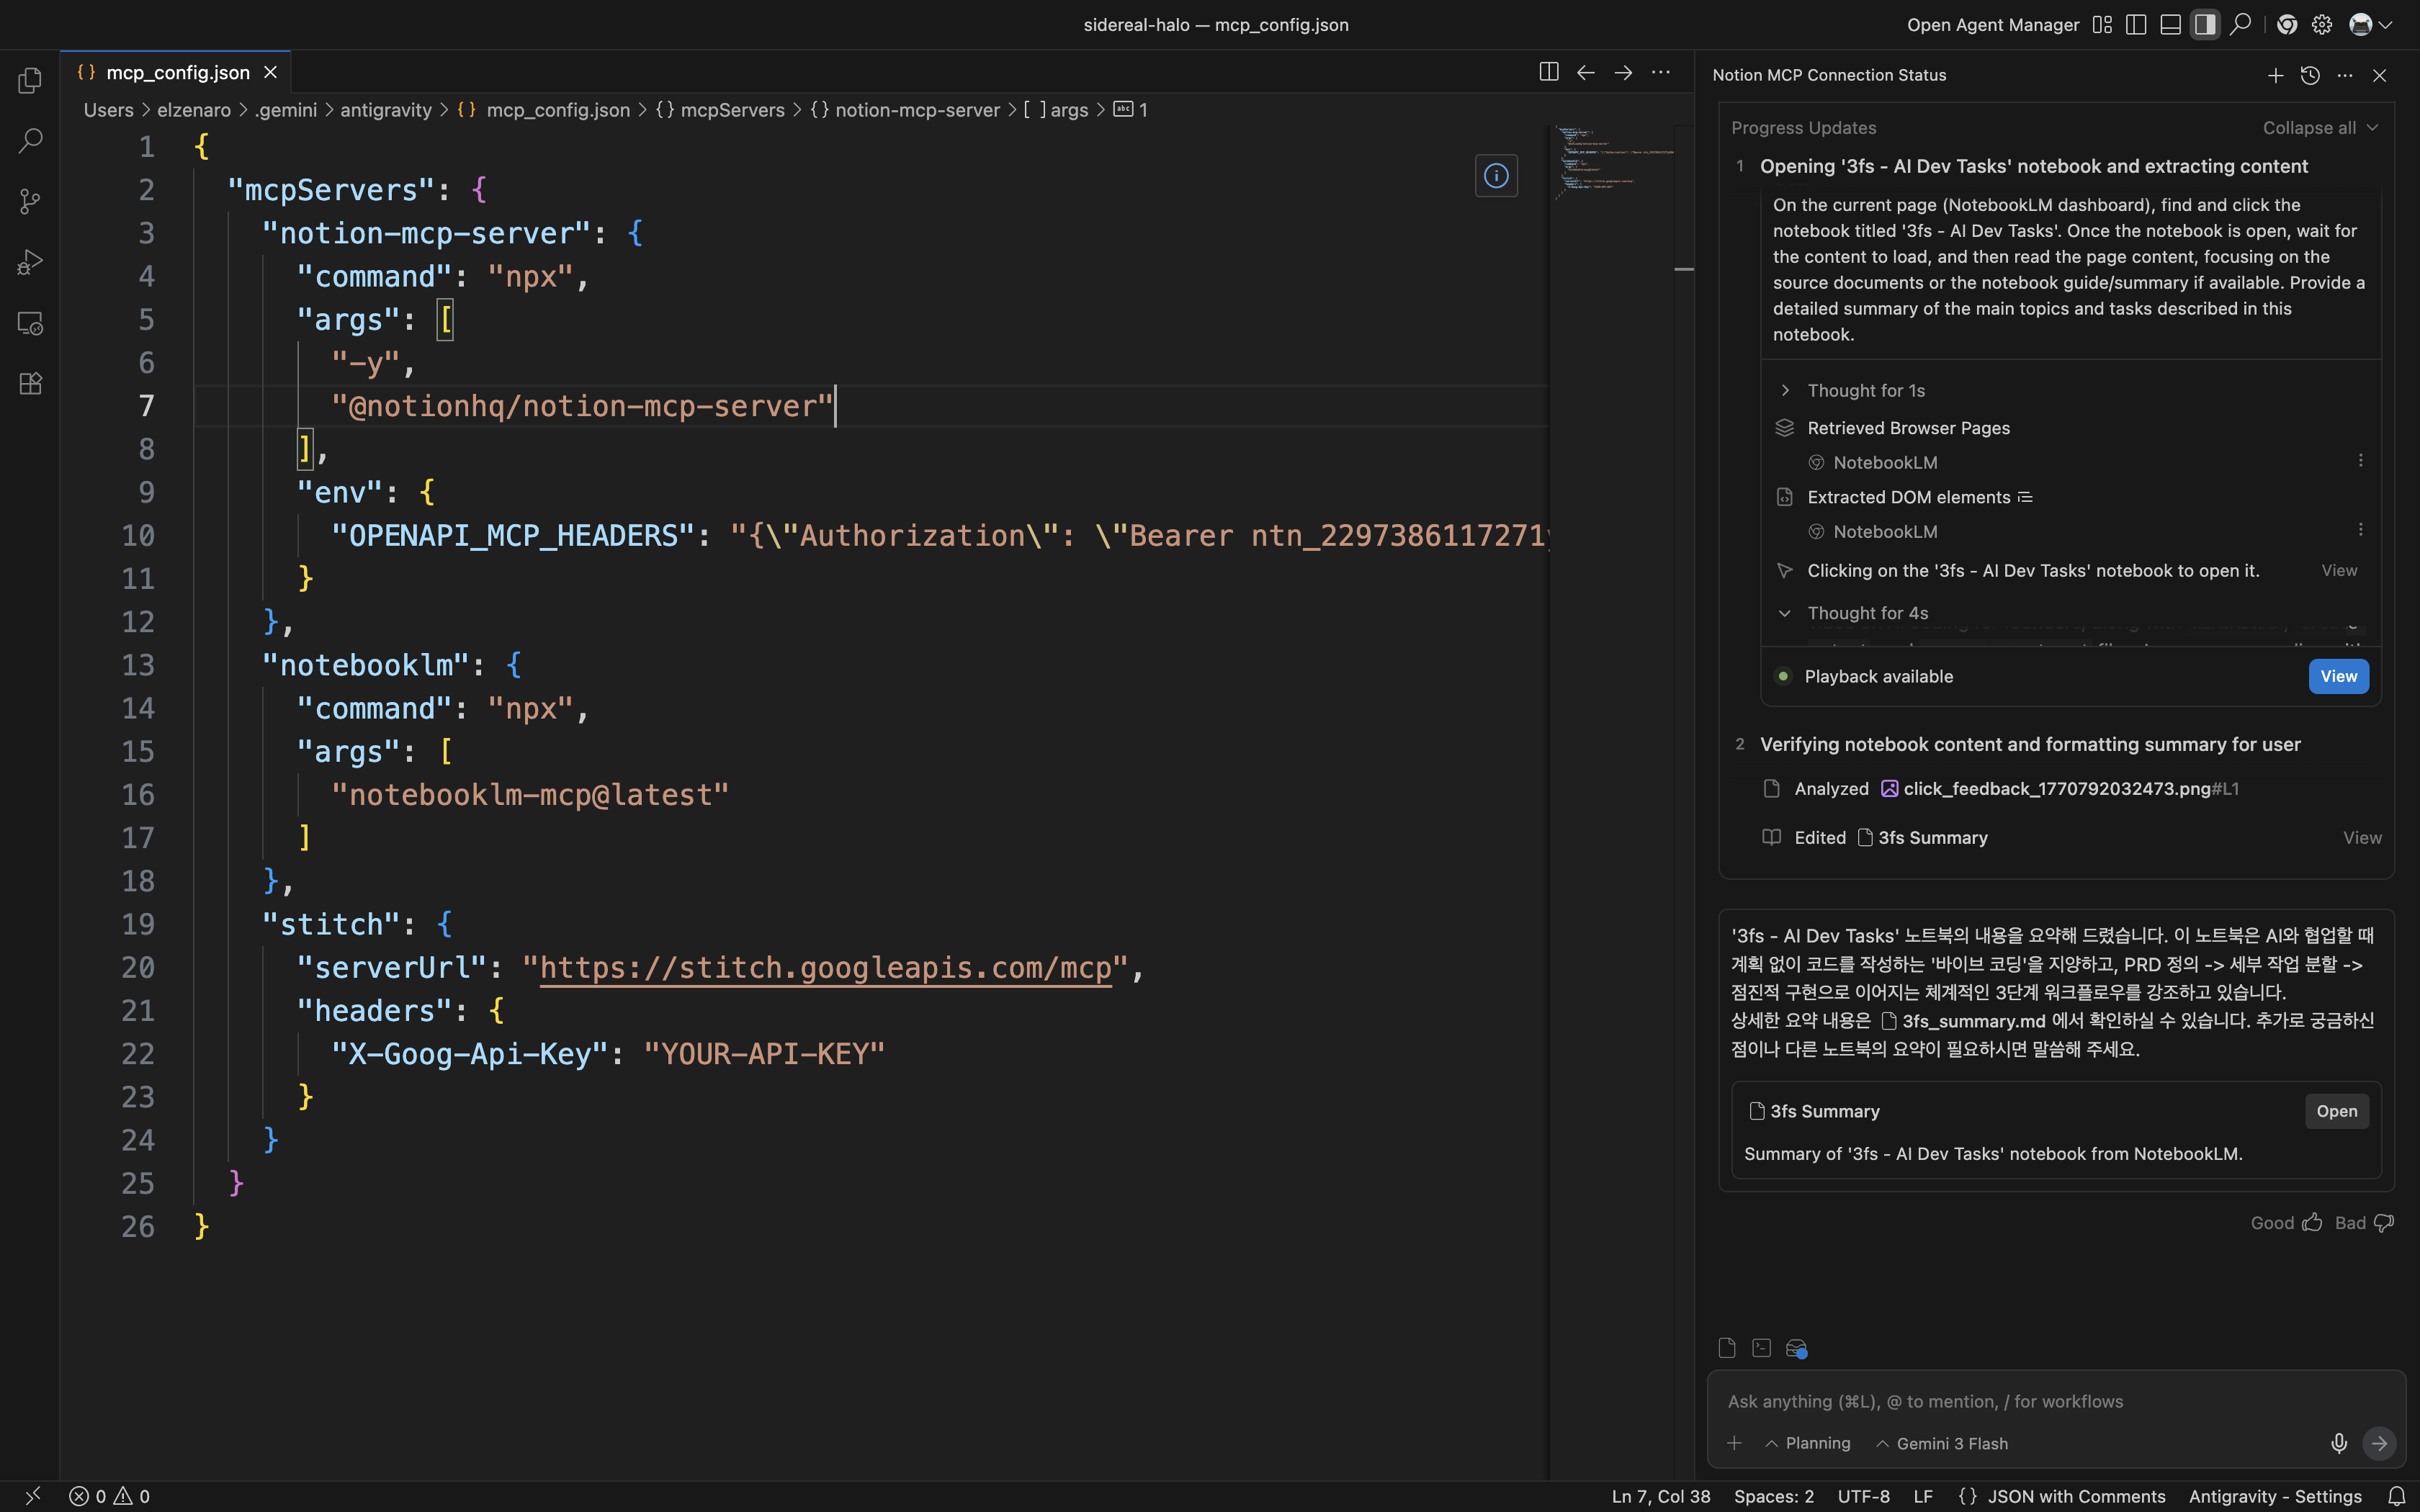
Task: Click the microphone voice input icon
Action: pos(2339,1443)
